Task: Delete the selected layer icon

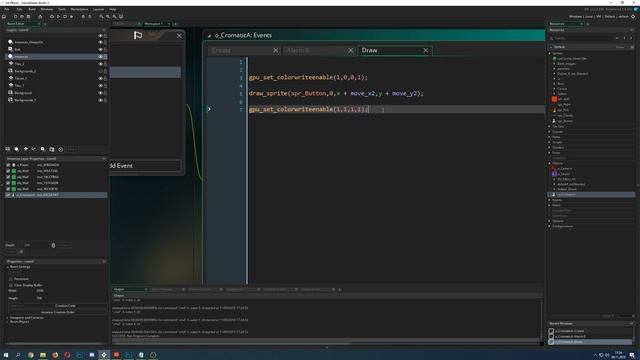Action: point(61,149)
